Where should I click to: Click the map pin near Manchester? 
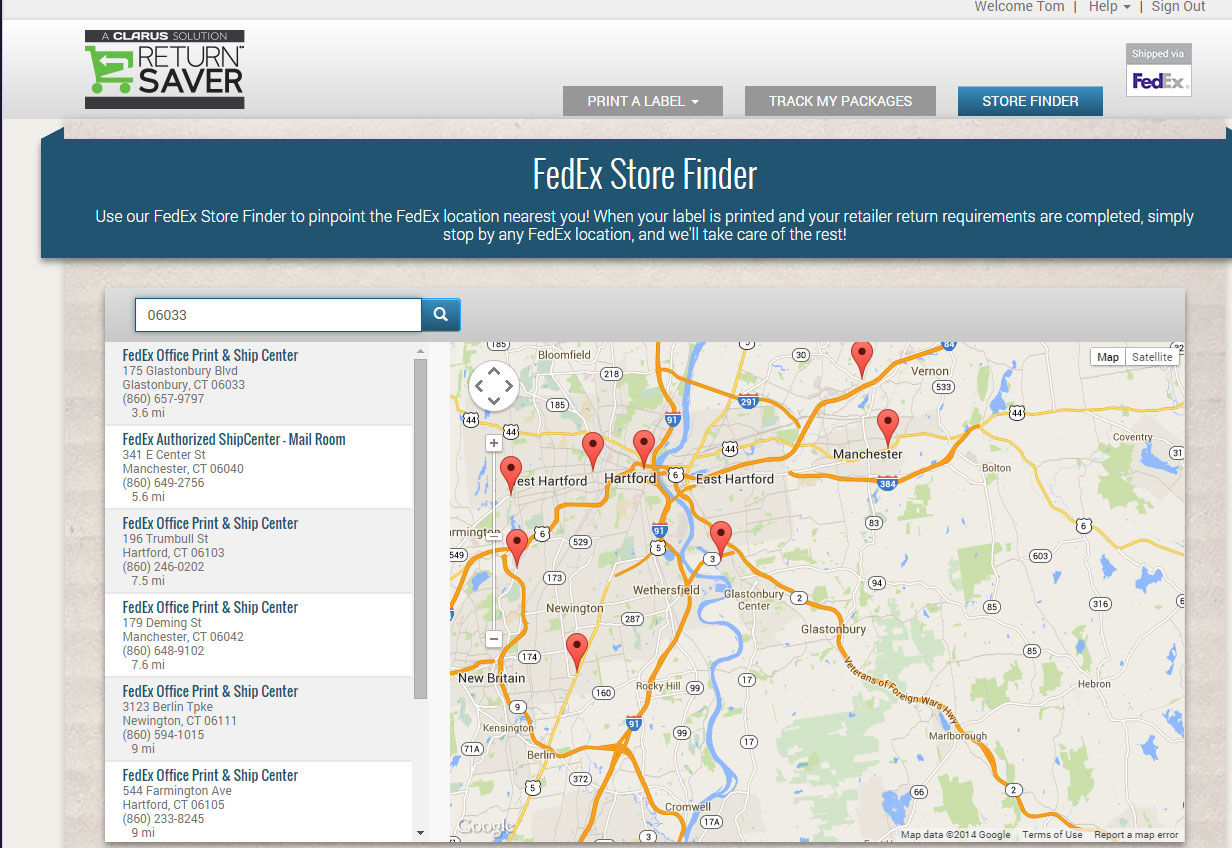[888, 428]
